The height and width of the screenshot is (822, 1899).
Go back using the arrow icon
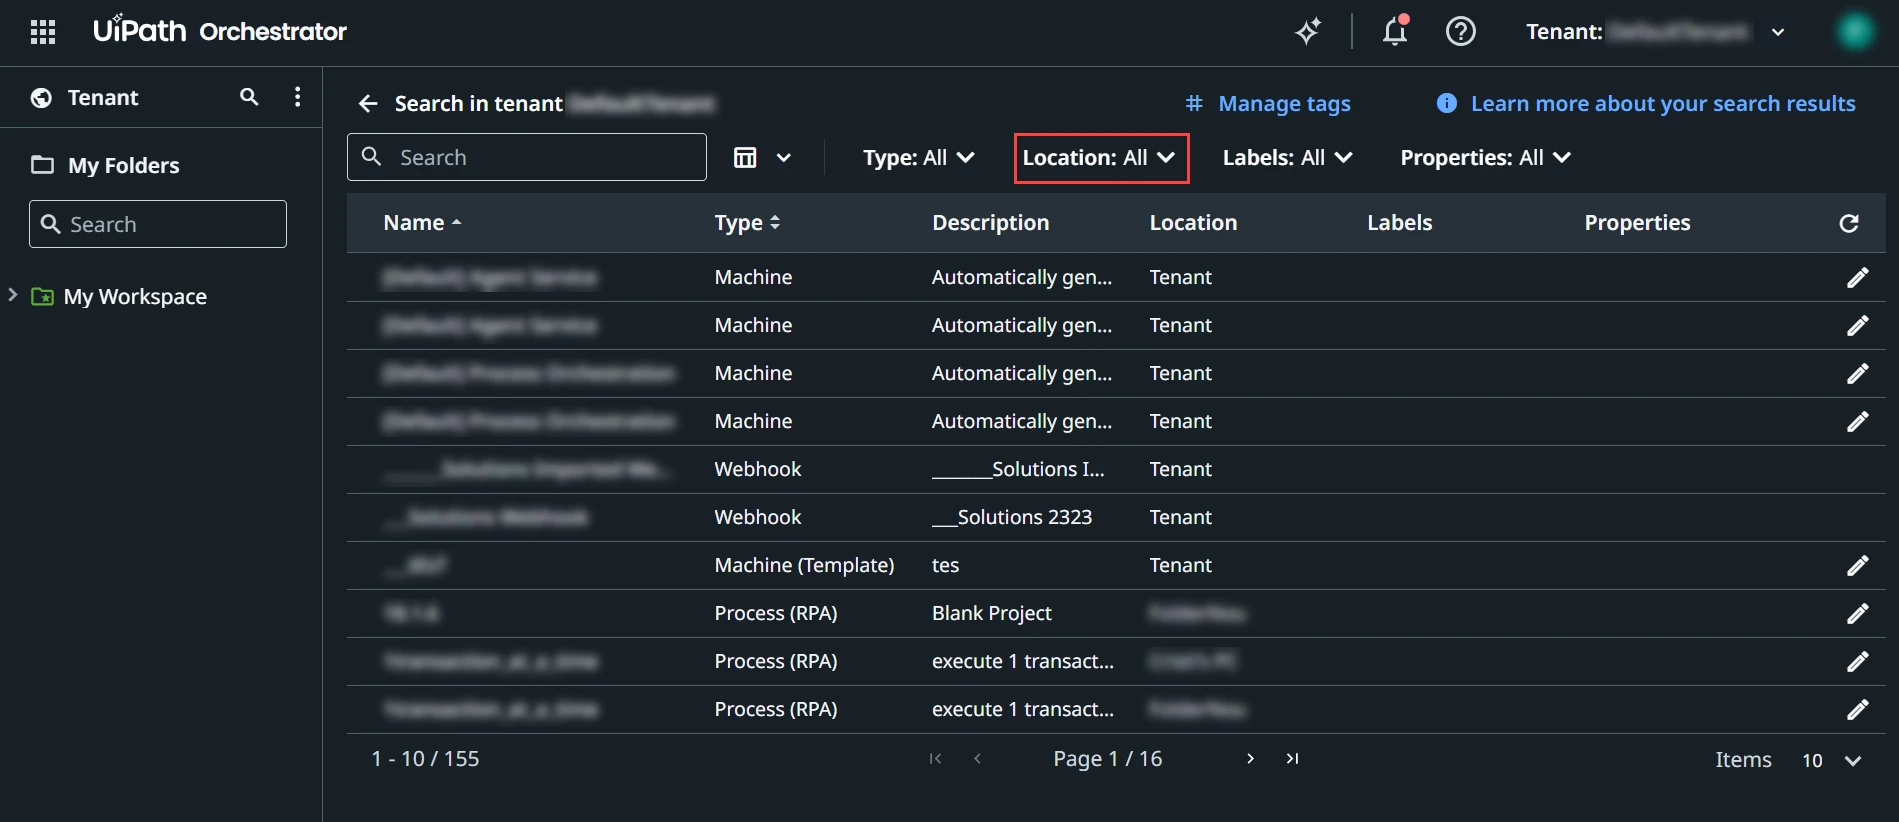pyautogui.click(x=368, y=104)
